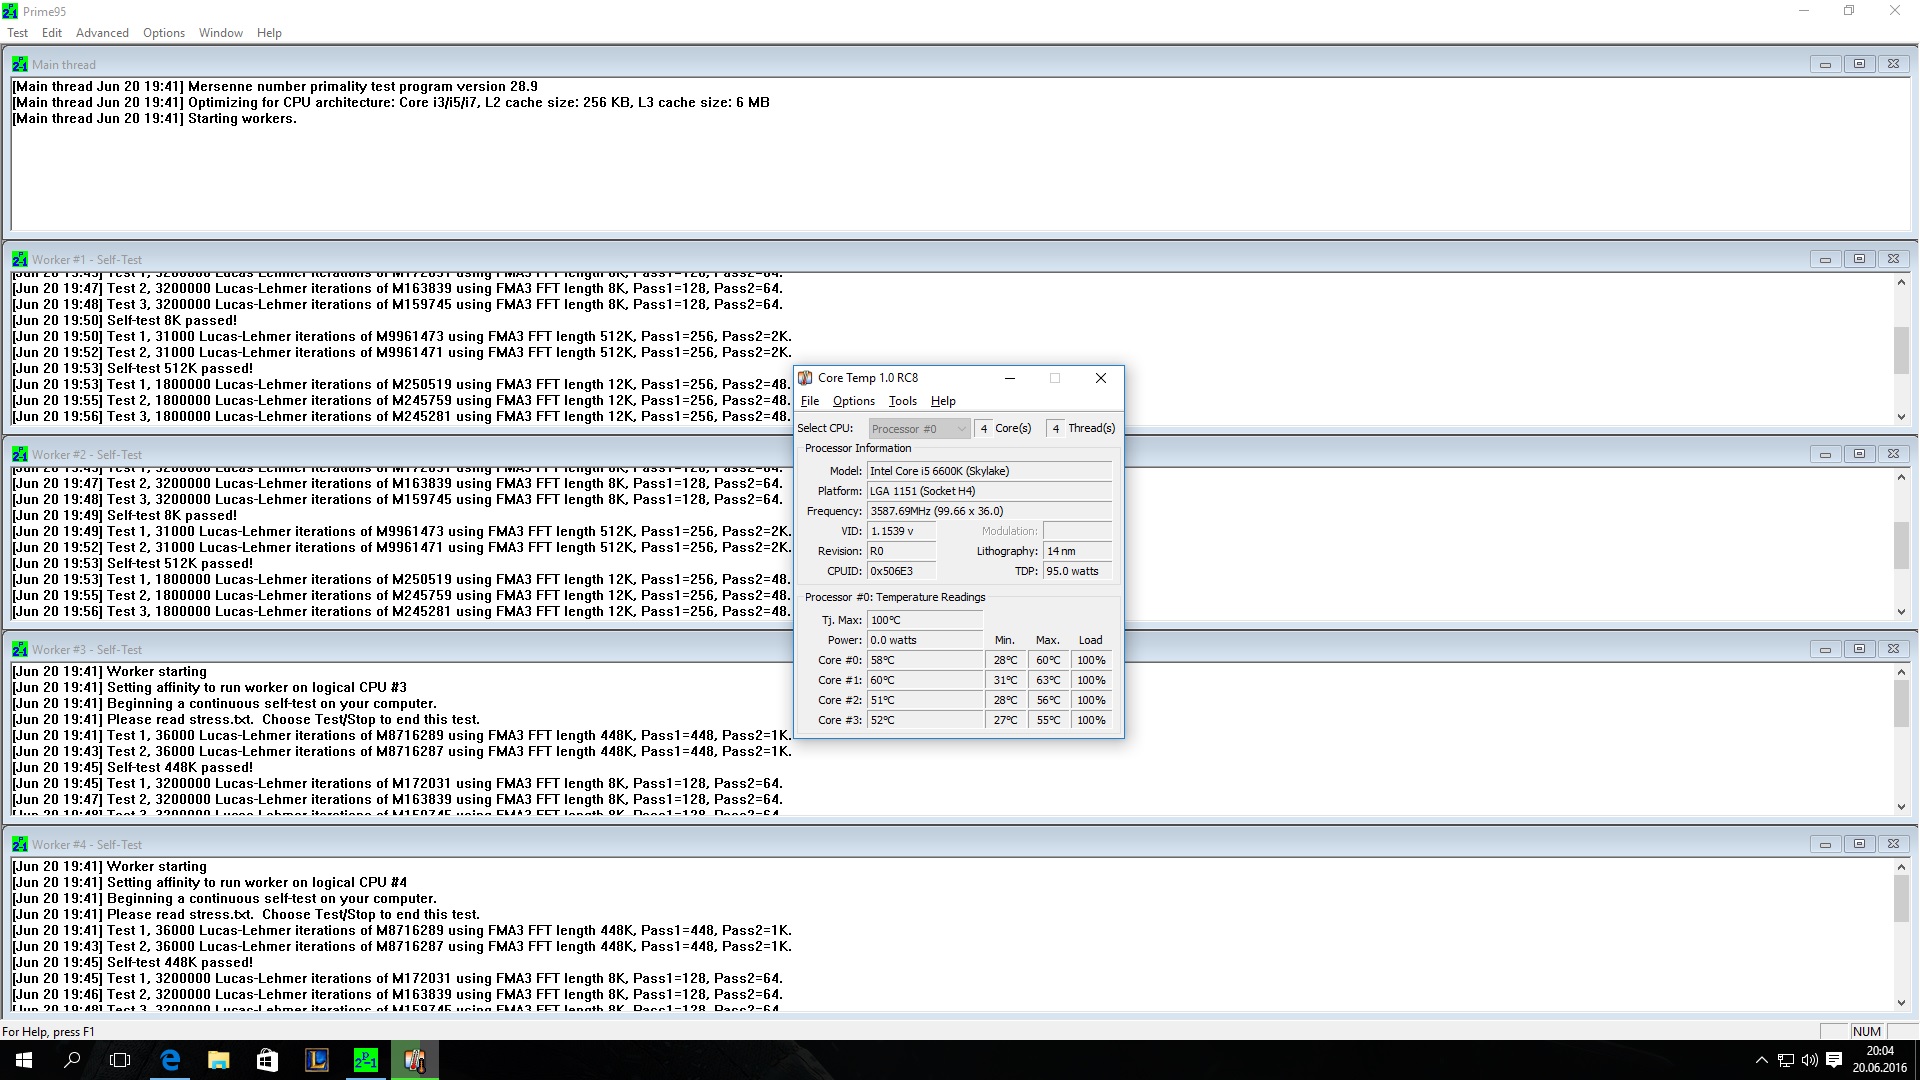Open network icon in system tray

(1785, 1060)
